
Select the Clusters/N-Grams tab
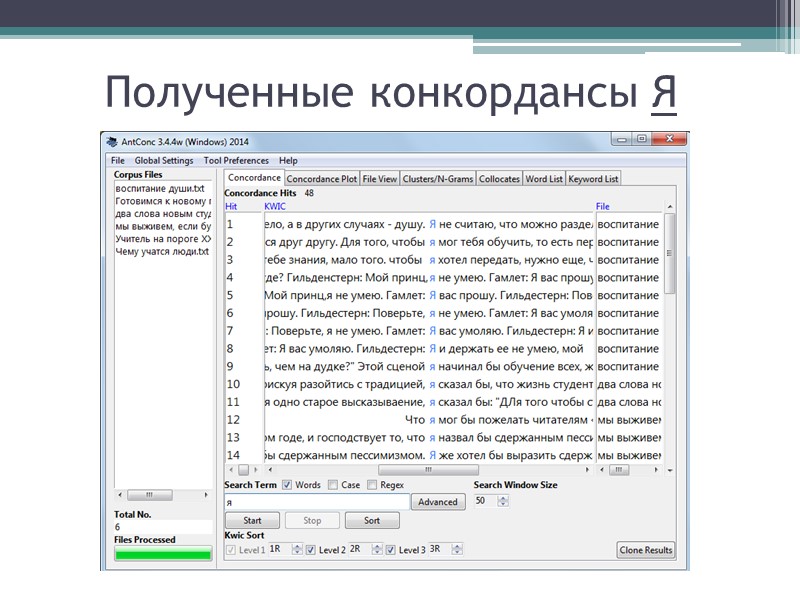[437, 178]
